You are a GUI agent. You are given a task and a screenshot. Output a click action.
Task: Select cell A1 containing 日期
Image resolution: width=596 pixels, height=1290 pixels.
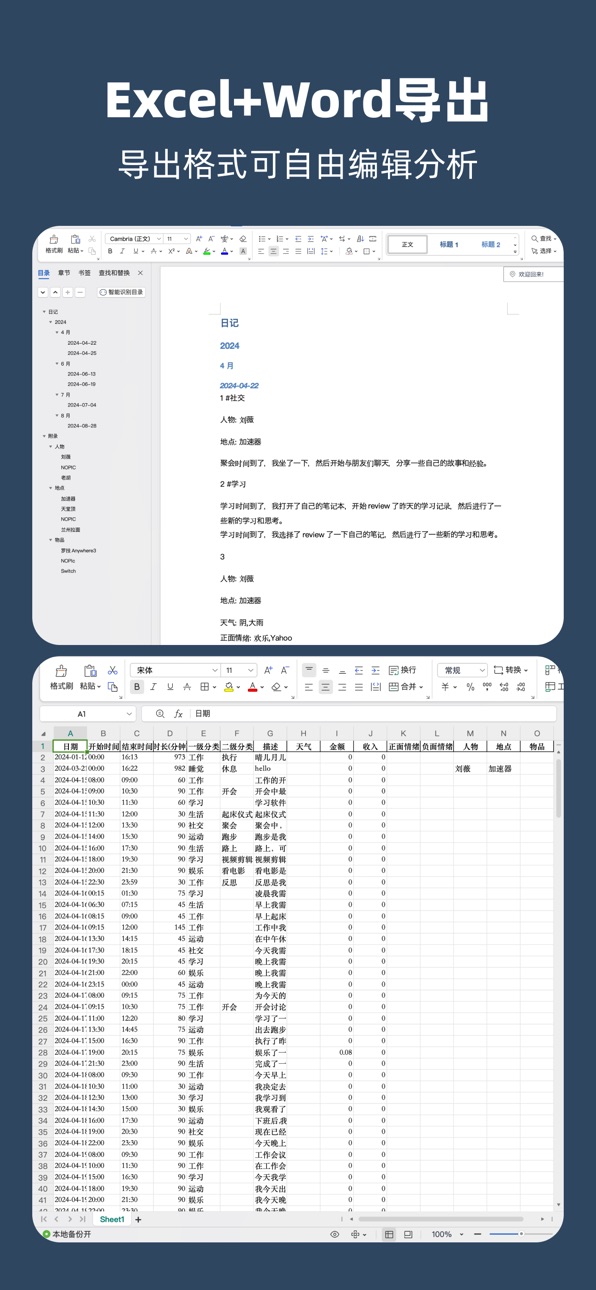point(70,746)
